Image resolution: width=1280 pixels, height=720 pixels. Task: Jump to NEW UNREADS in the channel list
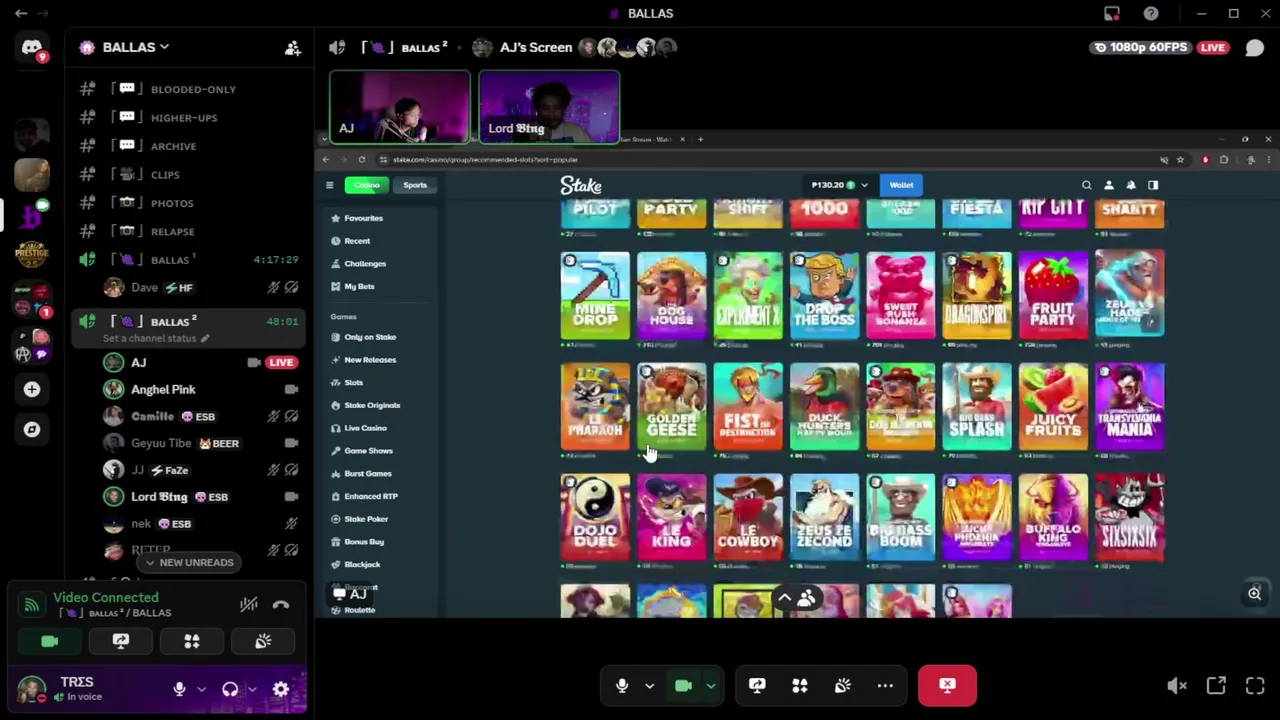pyautogui.click(x=188, y=562)
